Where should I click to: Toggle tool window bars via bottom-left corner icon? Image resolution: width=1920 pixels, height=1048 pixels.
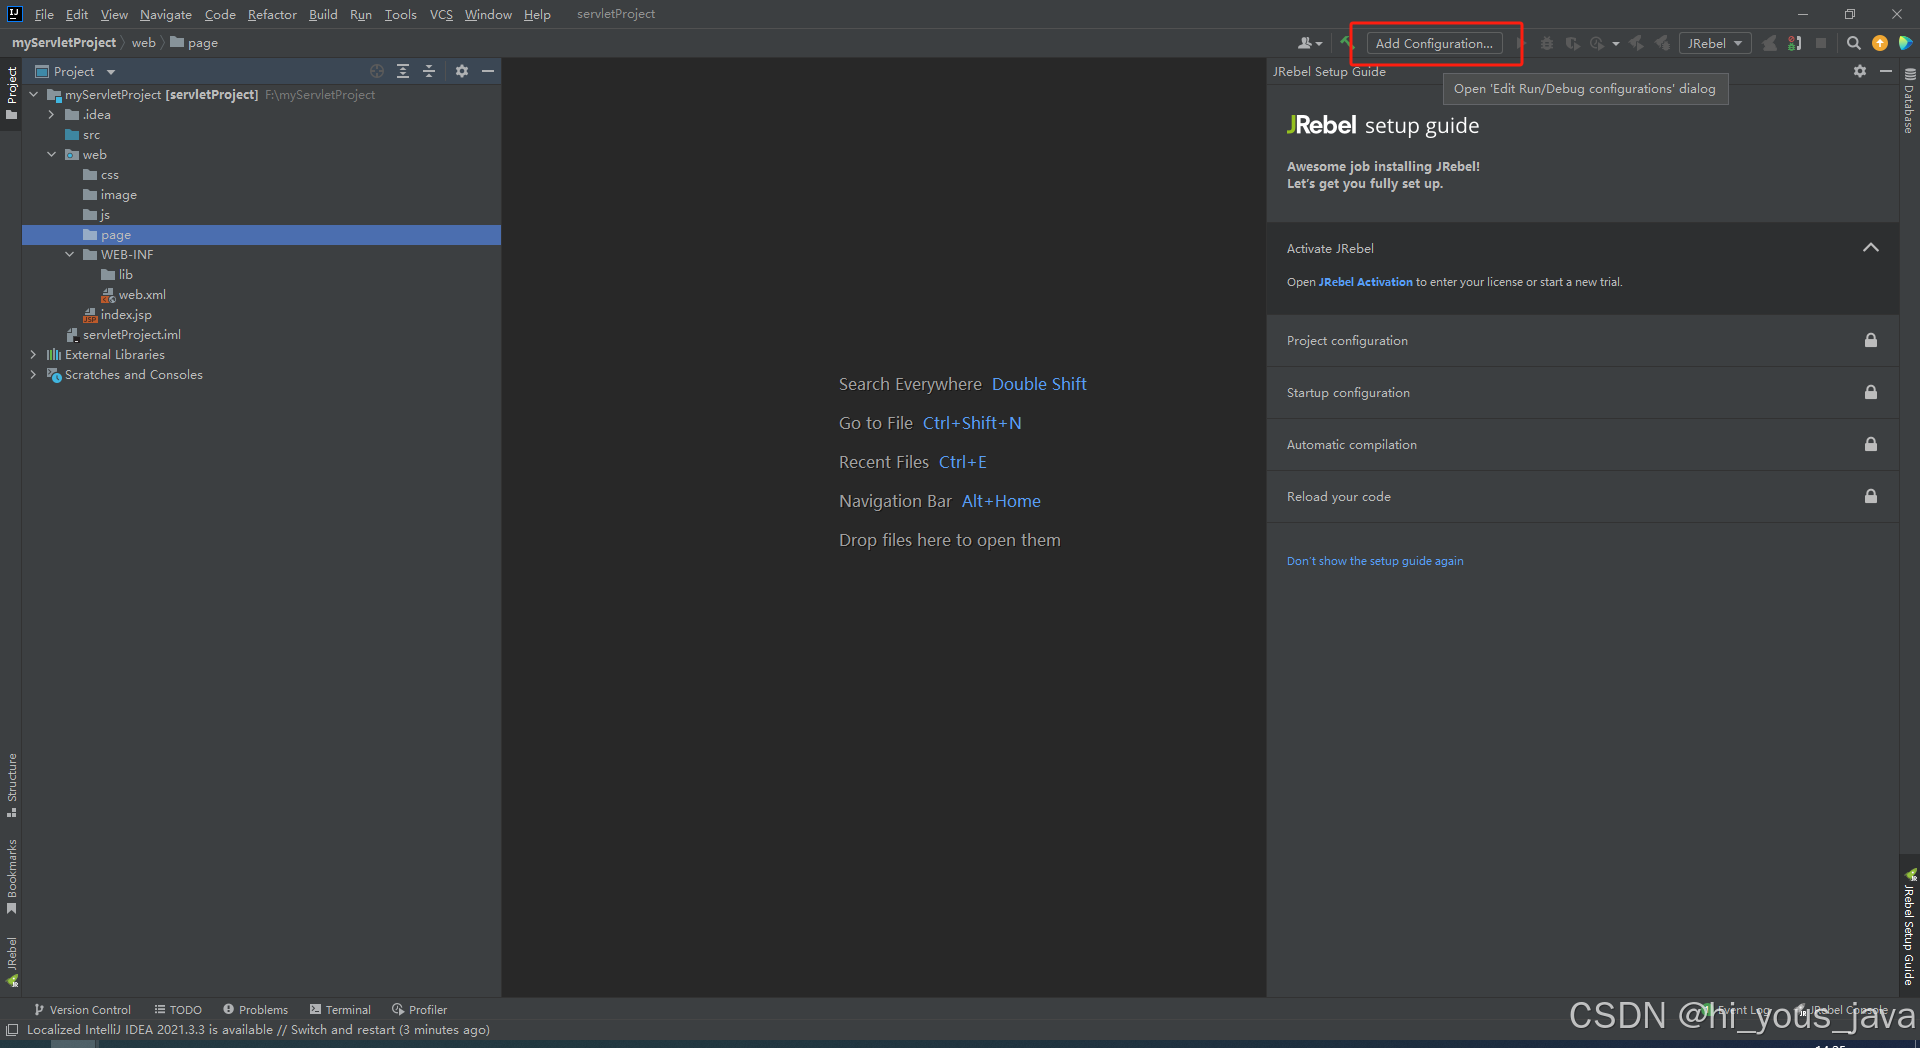click(11, 1030)
